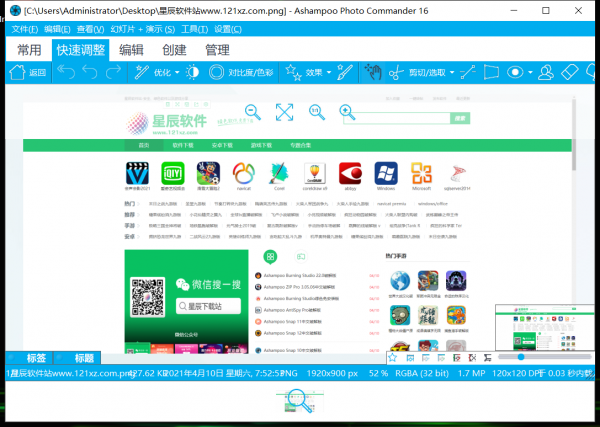Click the bottom thumbnail with magnifier
Image resolution: width=600 pixels, height=427 pixels.
click(x=300, y=401)
